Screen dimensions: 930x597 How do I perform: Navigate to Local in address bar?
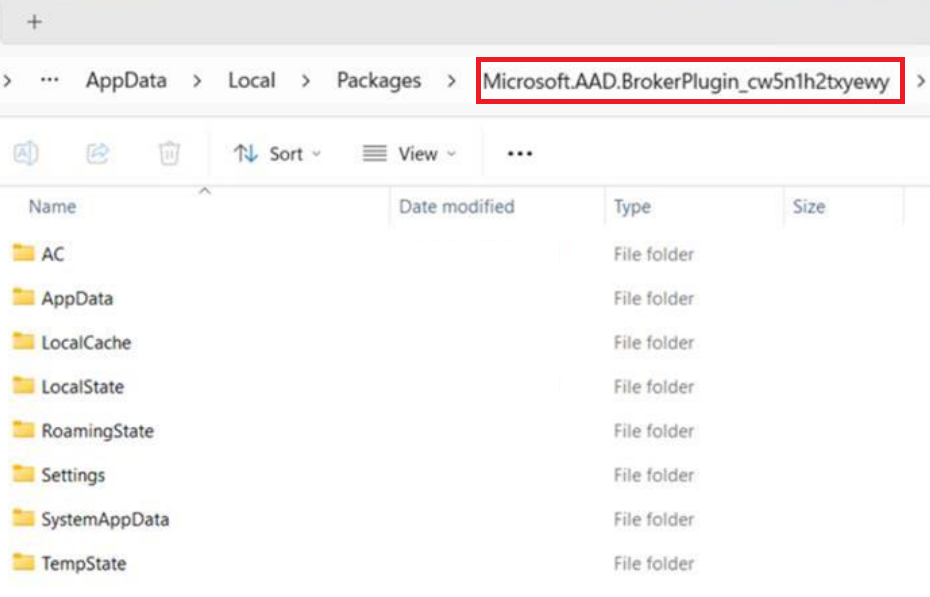coord(251,81)
